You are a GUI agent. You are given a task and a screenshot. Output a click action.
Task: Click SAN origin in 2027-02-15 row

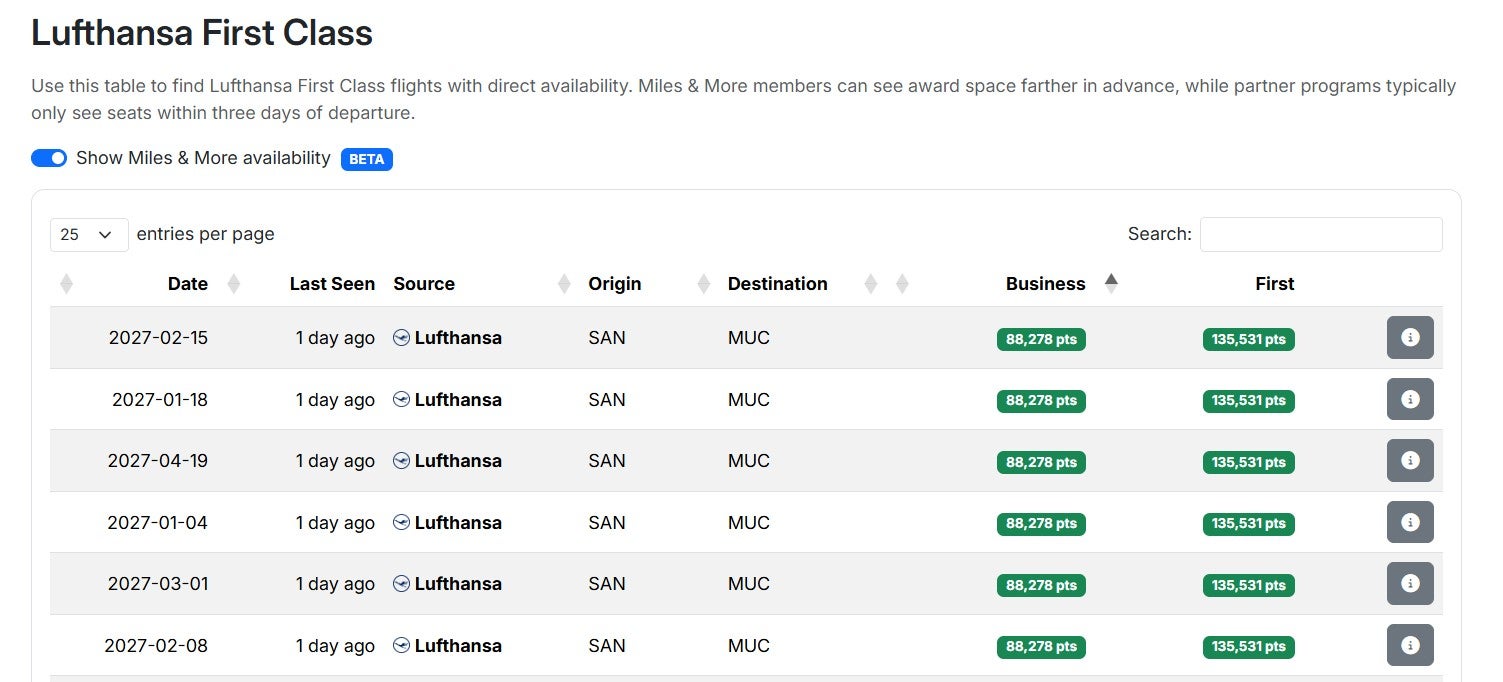click(x=607, y=338)
